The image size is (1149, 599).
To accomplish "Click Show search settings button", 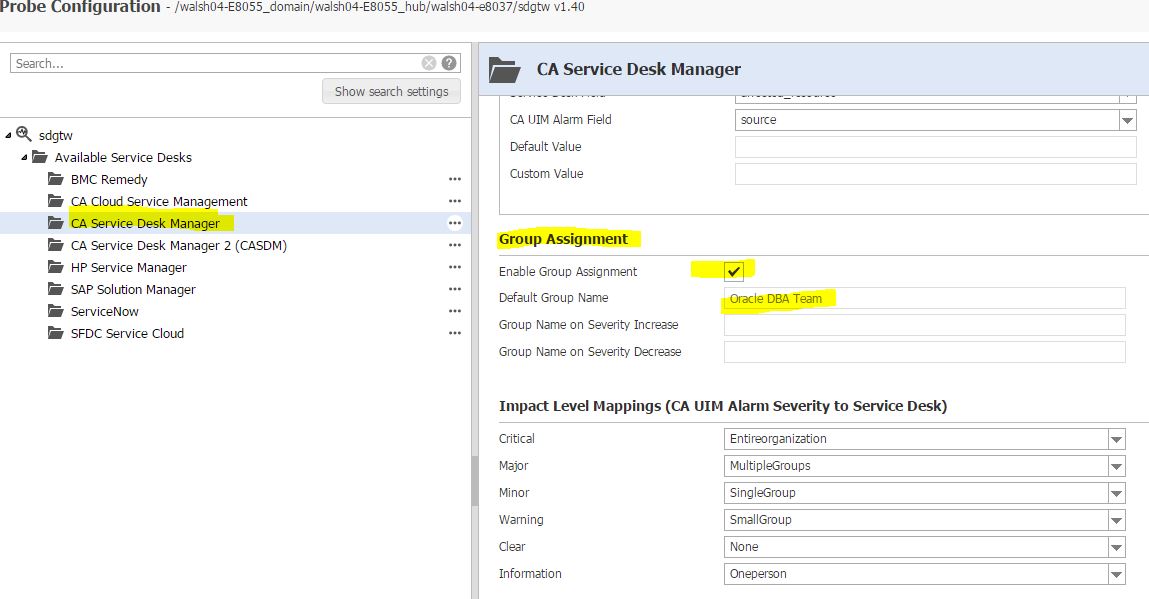I will (x=391, y=92).
